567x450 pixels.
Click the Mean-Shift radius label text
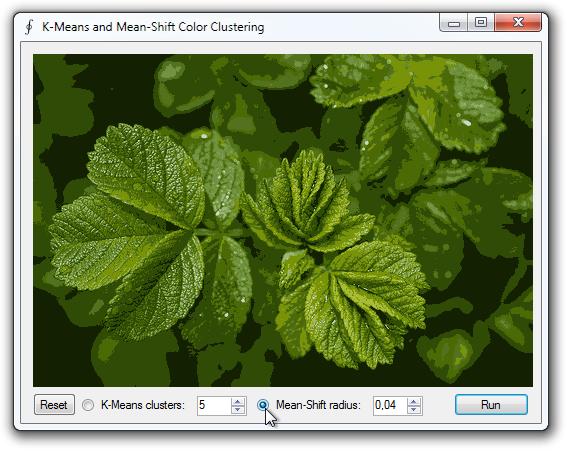(318, 405)
